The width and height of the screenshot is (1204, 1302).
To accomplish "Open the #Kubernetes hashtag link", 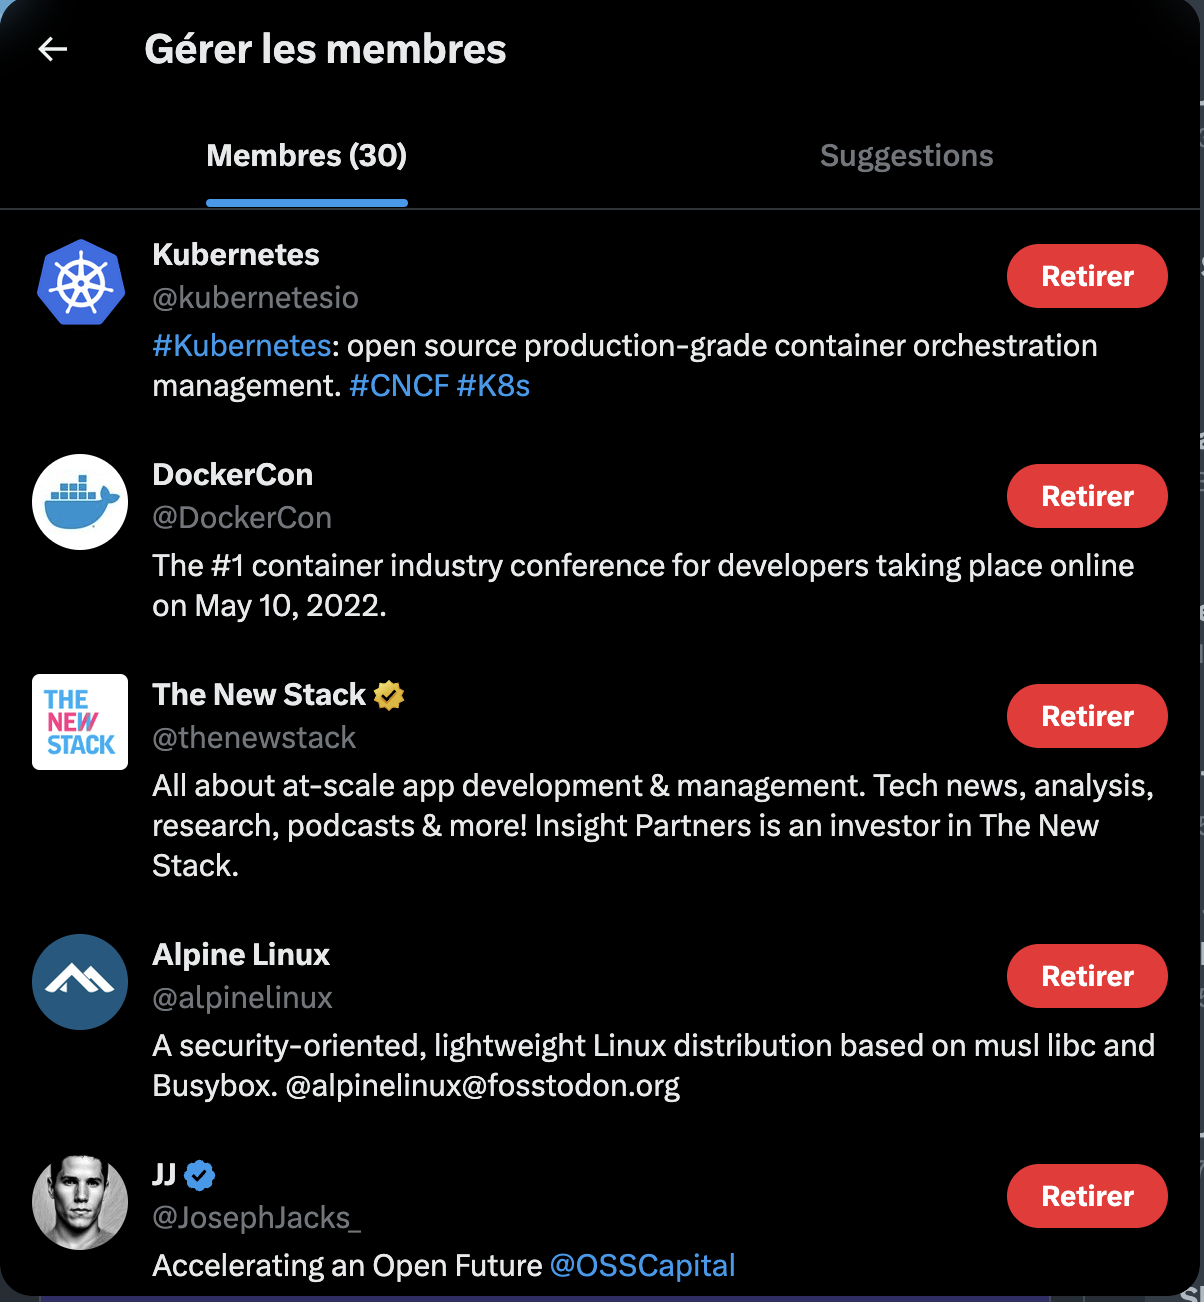I will tap(241, 346).
